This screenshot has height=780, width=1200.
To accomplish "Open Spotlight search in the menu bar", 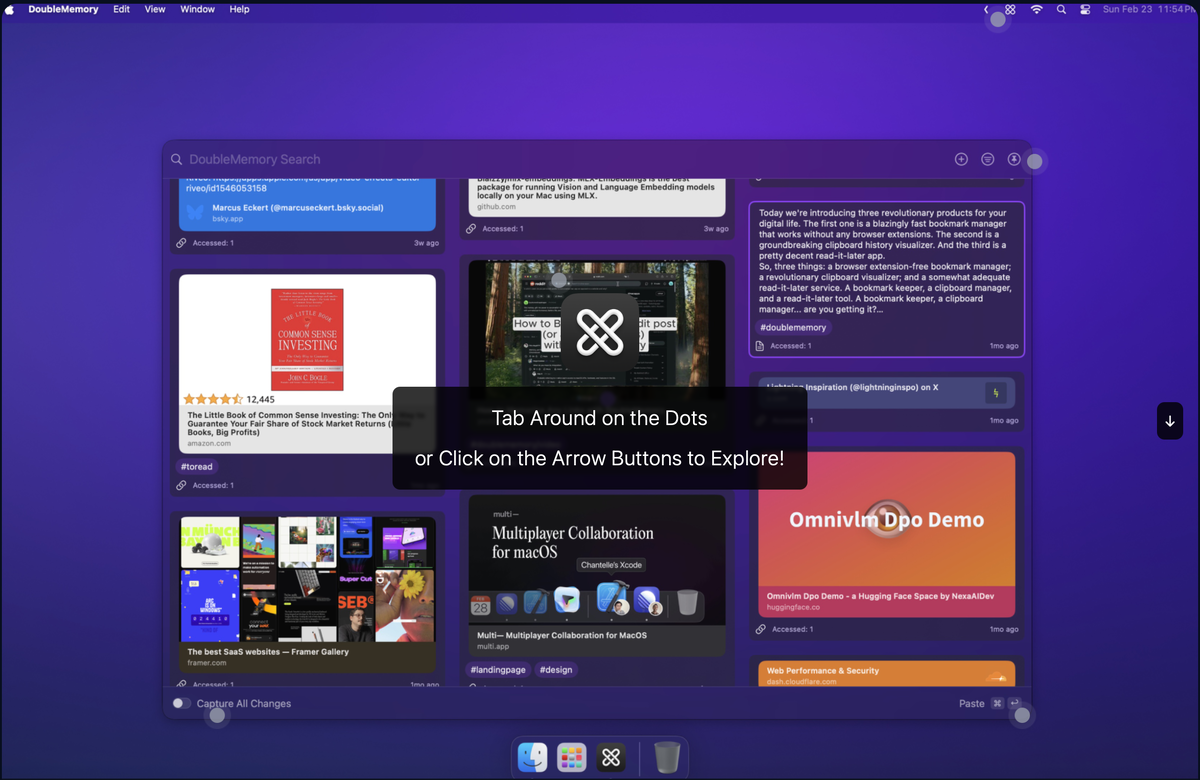I will [1061, 9].
